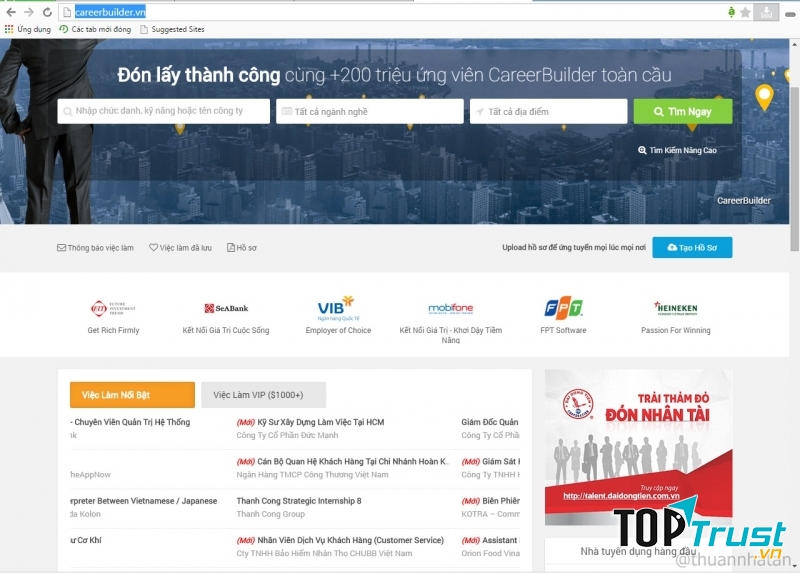Screen dimensions: 800x573
Task: Open the SeABank employer logo
Action: click(x=226, y=308)
